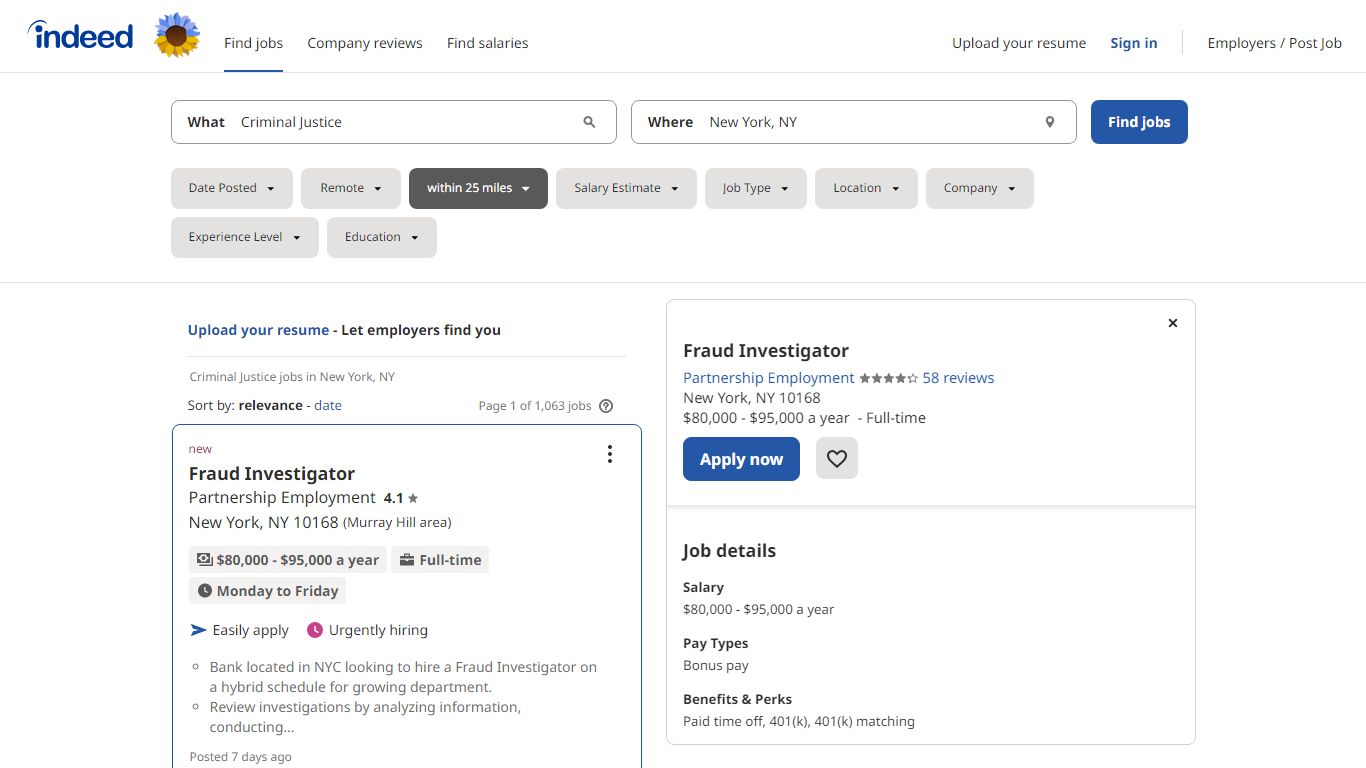The height and width of the screenshot is (768, 1366).
Task: Expand the Salary Estimate filter
Action: point(626,188)
